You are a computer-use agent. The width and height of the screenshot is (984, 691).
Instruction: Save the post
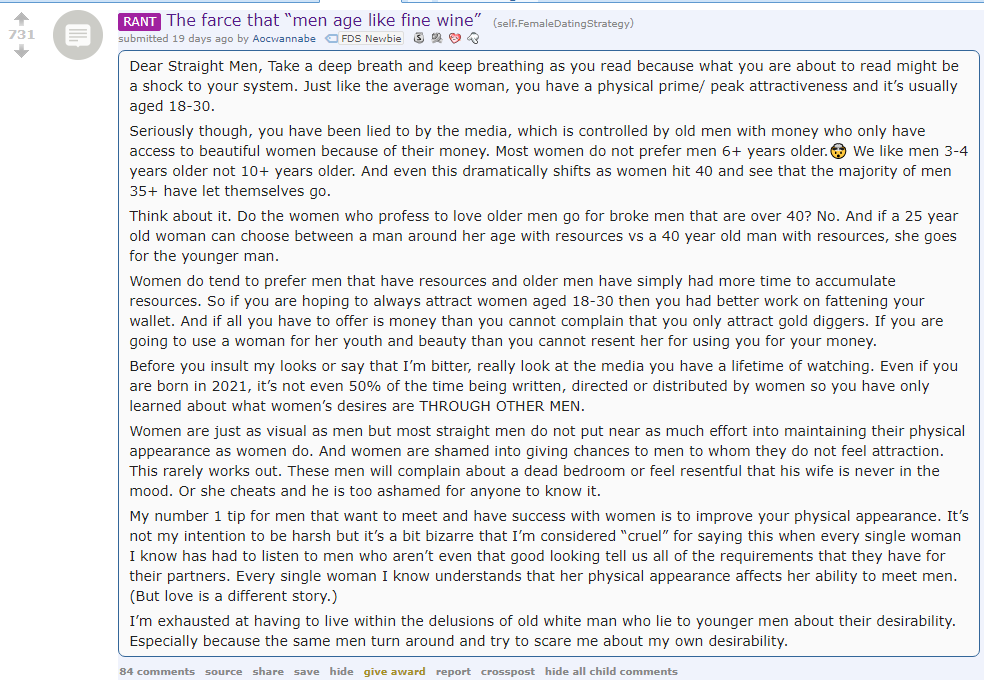pos(306,672)
